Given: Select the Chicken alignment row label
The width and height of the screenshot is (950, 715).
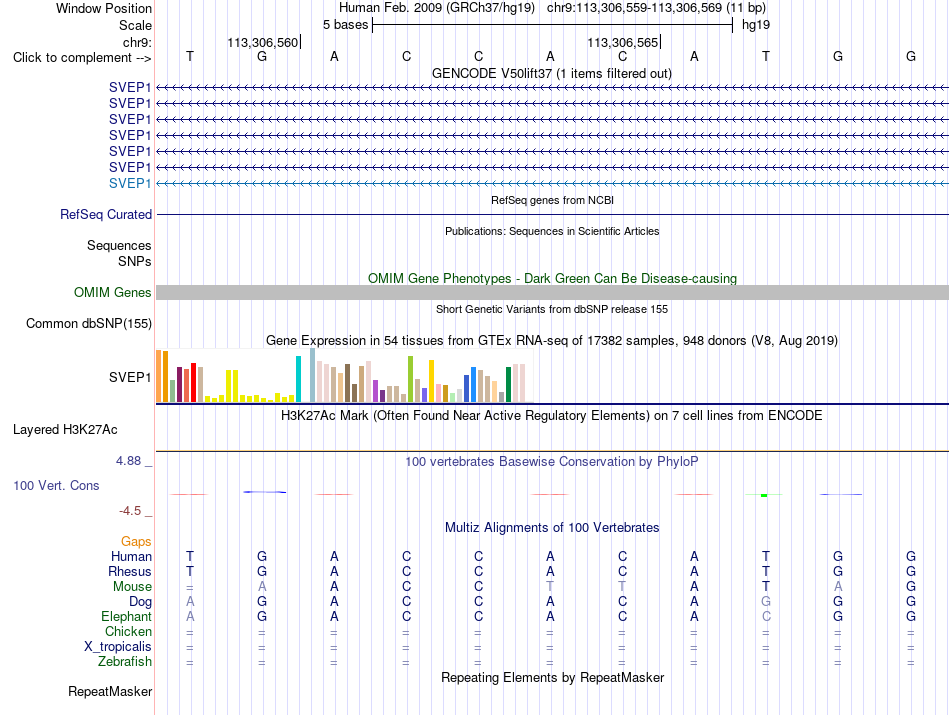Looking at the screenshot, I should coord(128,631).
